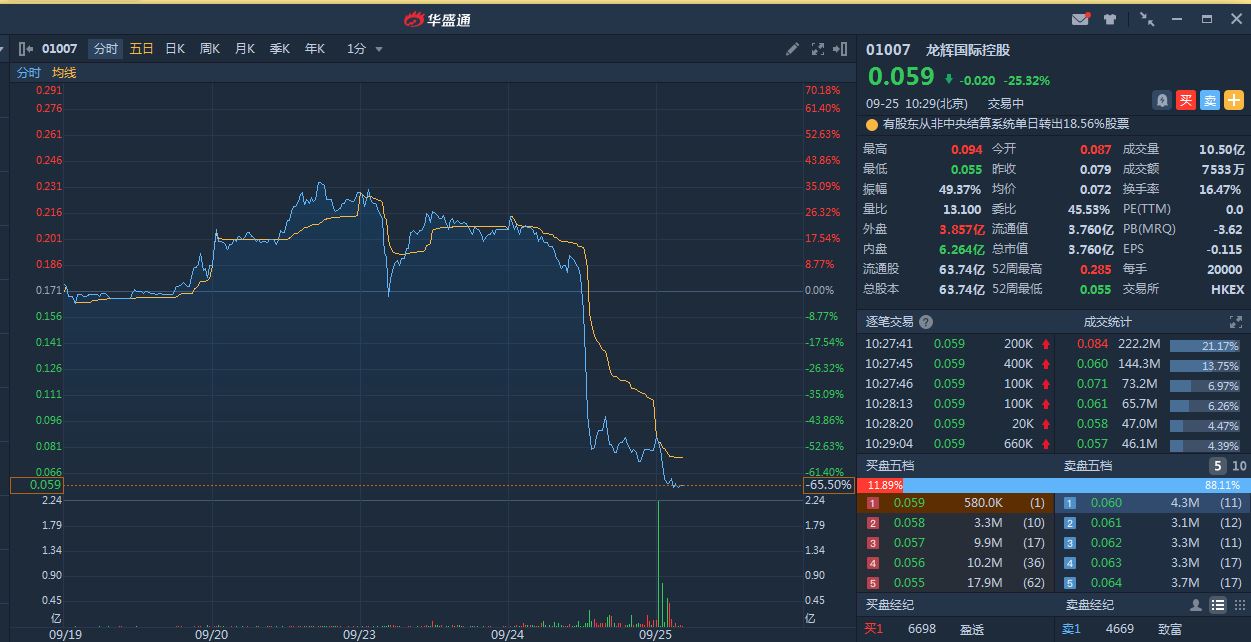Toggle the 均线 average line indicator
1251x642 pixels.
click(64, 73)
